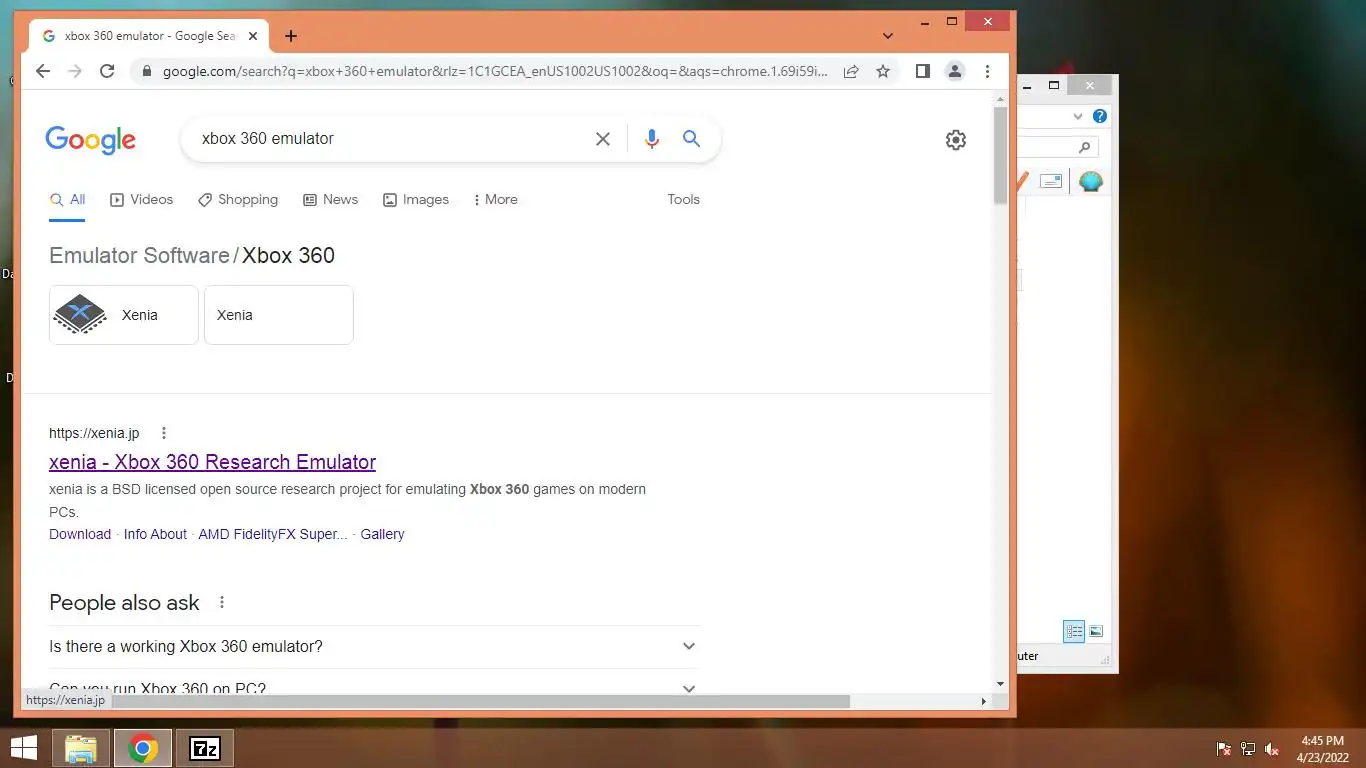Switch to the News tab
This screenshot has height=768, width=1366.
click(x=330, y=200)
